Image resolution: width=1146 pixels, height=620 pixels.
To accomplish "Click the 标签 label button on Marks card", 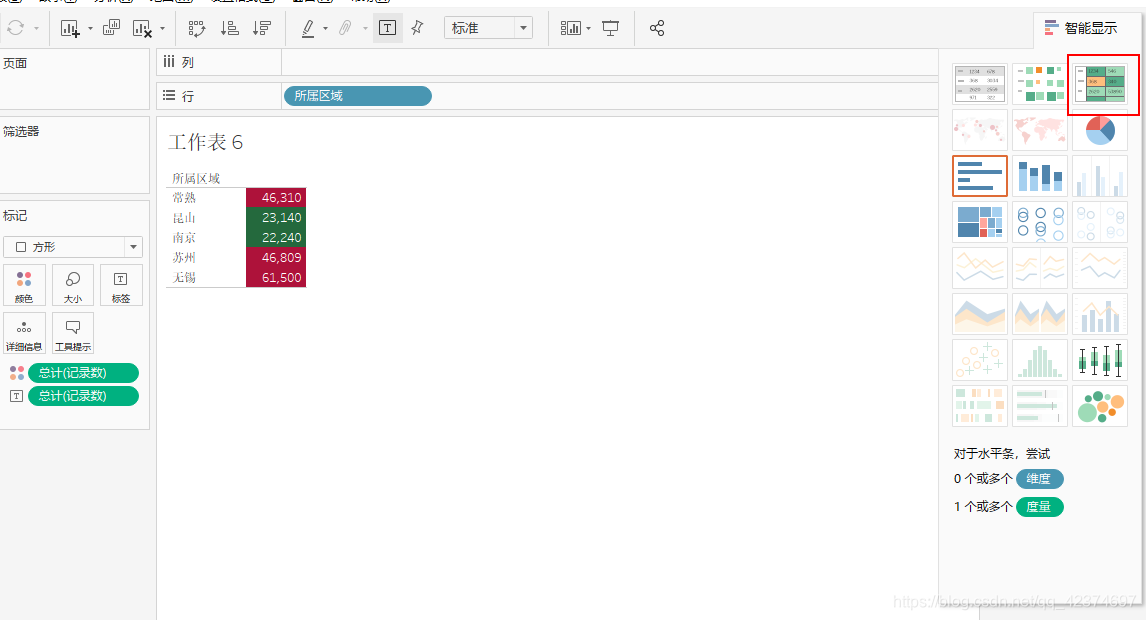I will point(121,285).
